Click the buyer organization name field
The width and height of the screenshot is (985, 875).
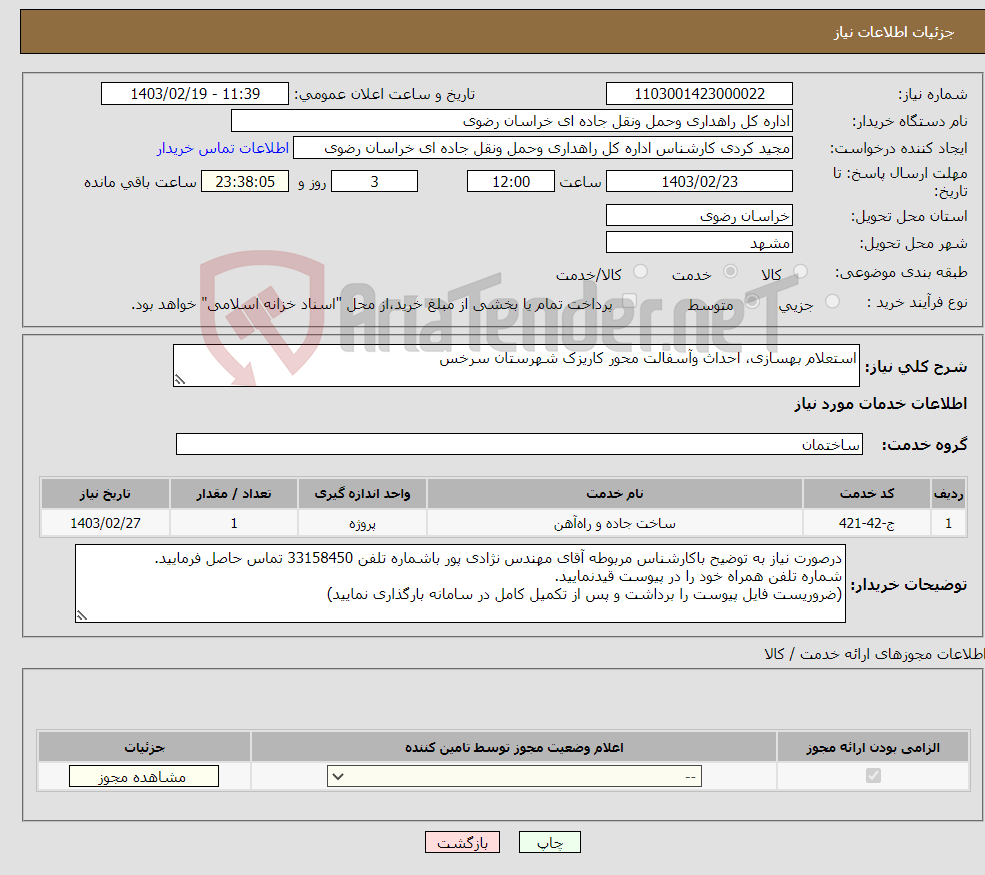point(512,121)
